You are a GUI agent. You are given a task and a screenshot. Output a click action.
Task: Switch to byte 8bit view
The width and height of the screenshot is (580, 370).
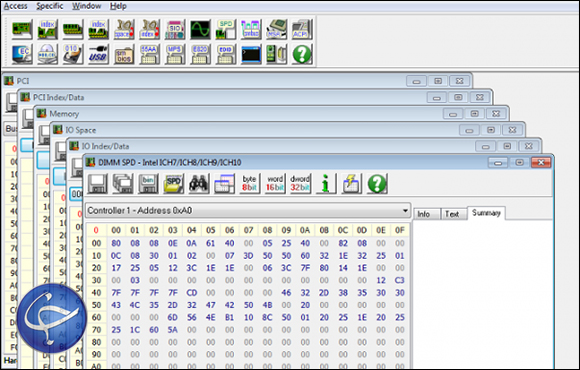click(249, 184)
